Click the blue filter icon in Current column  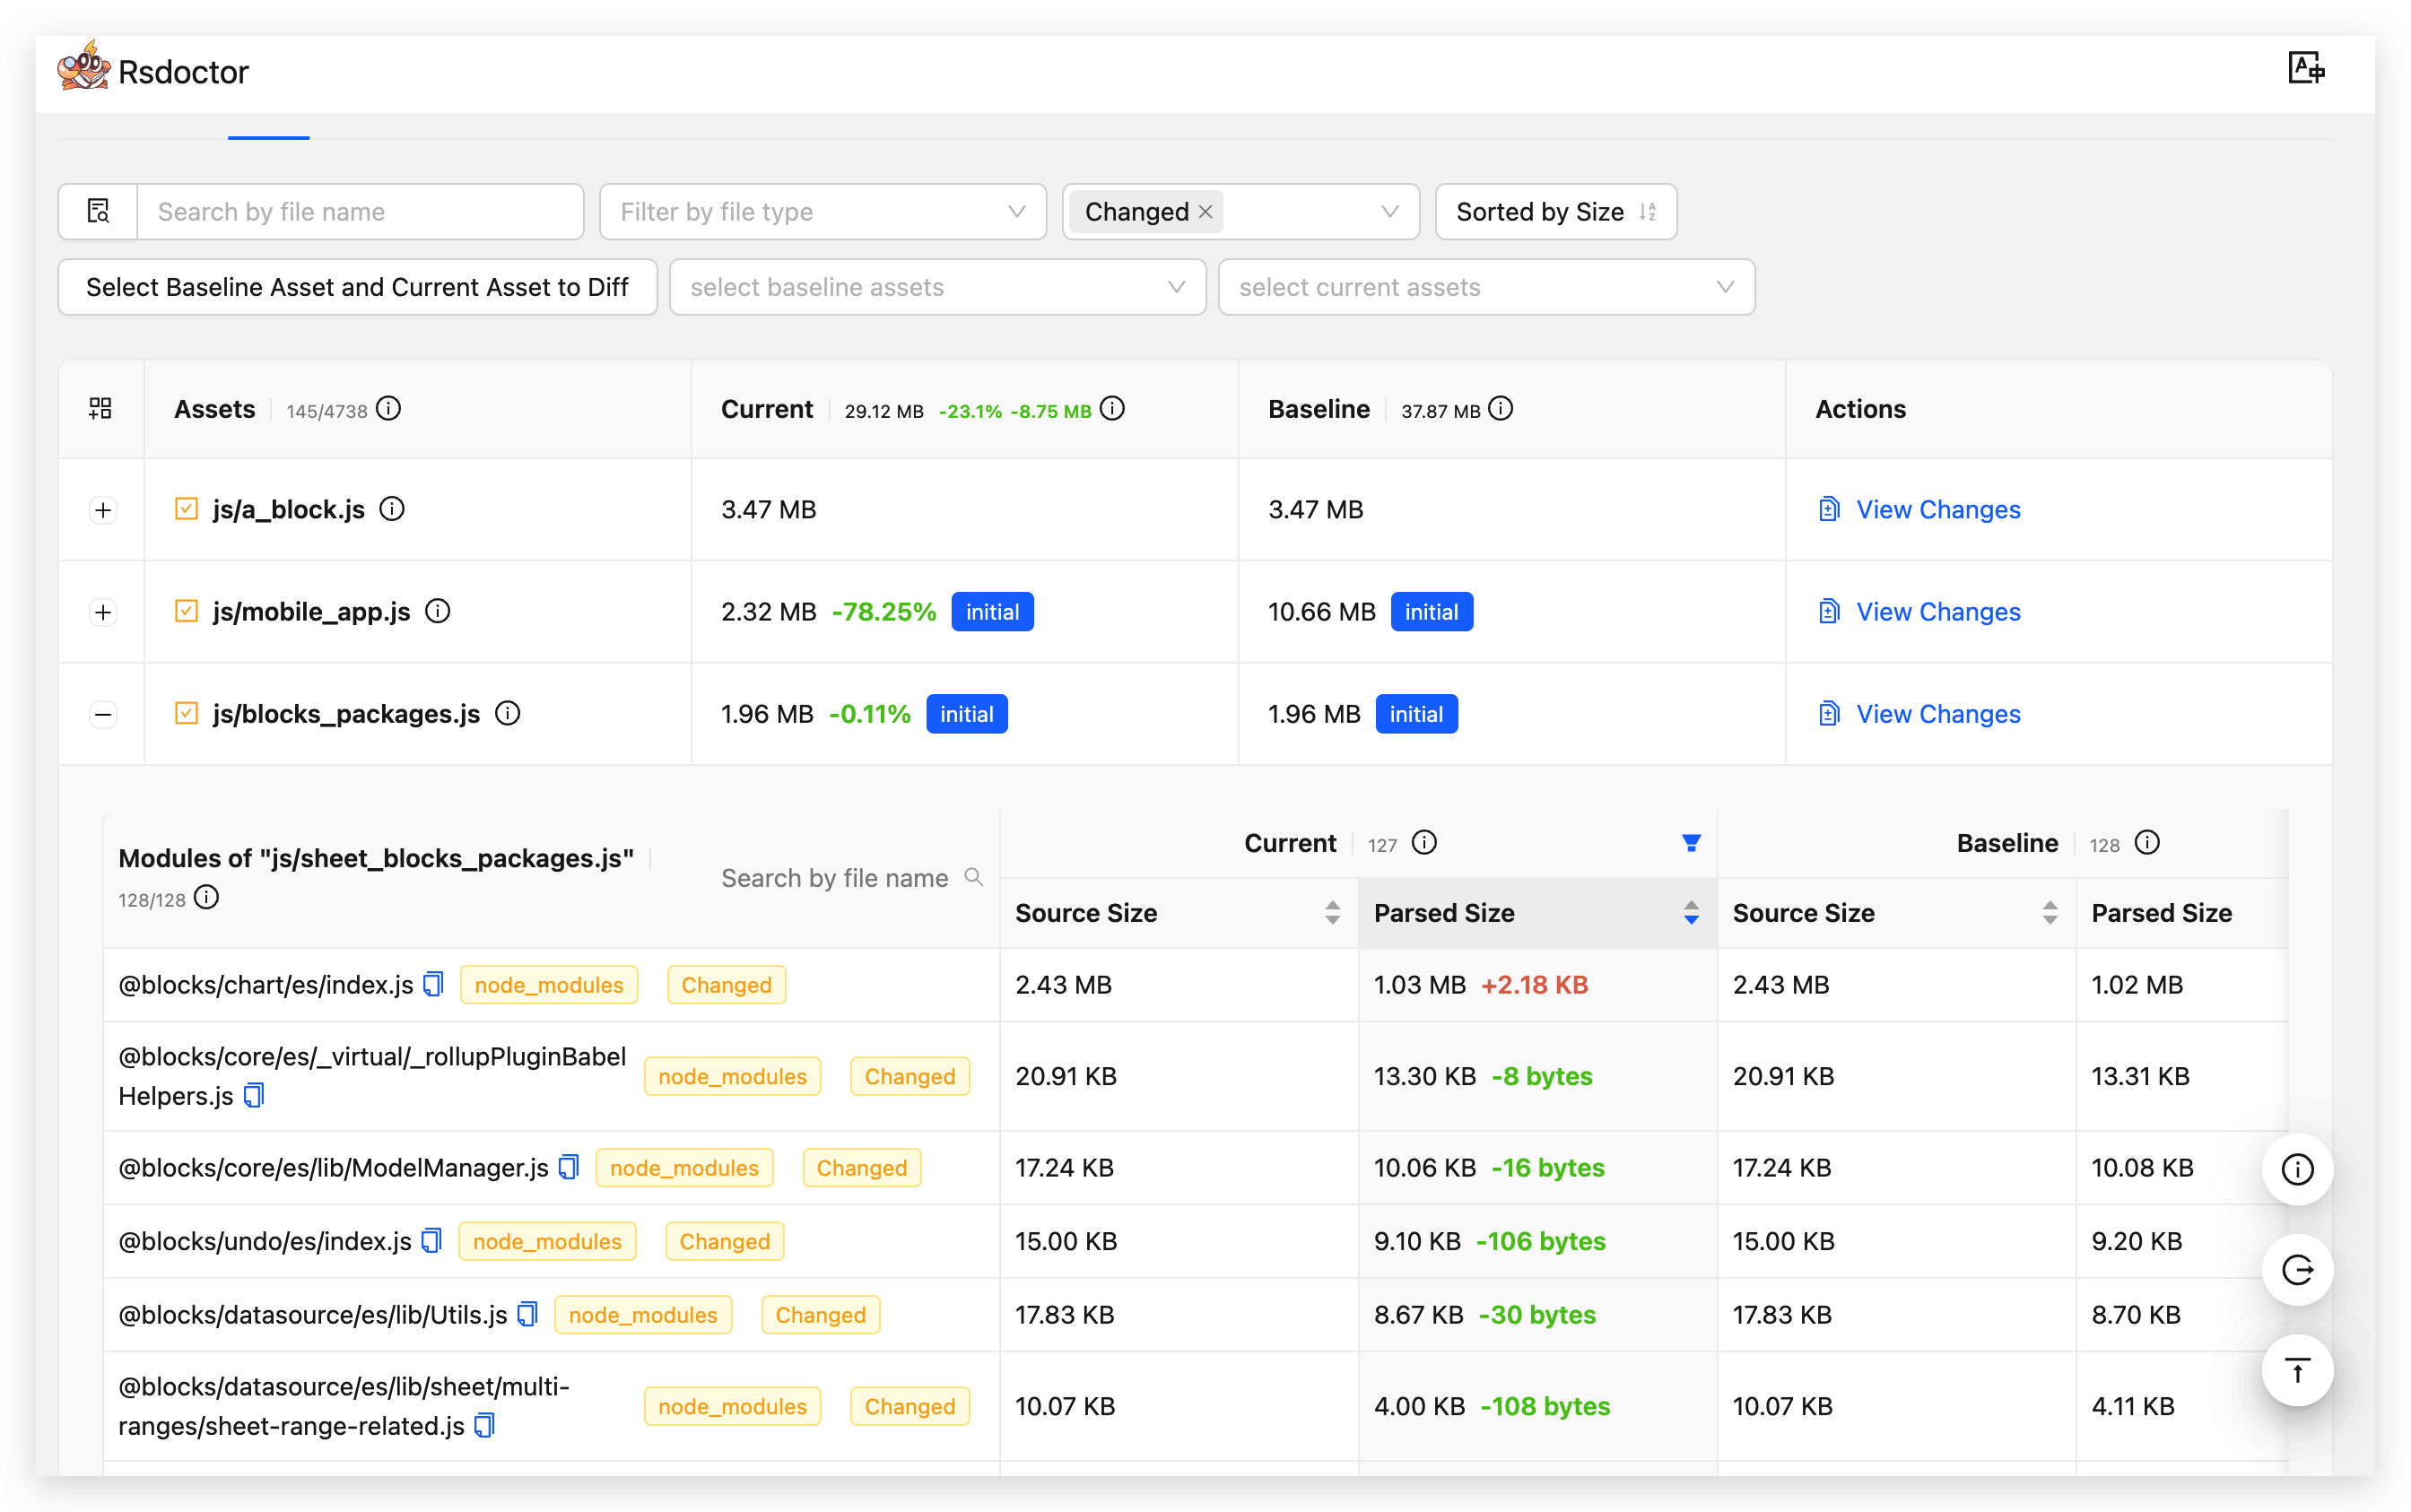1690,843
